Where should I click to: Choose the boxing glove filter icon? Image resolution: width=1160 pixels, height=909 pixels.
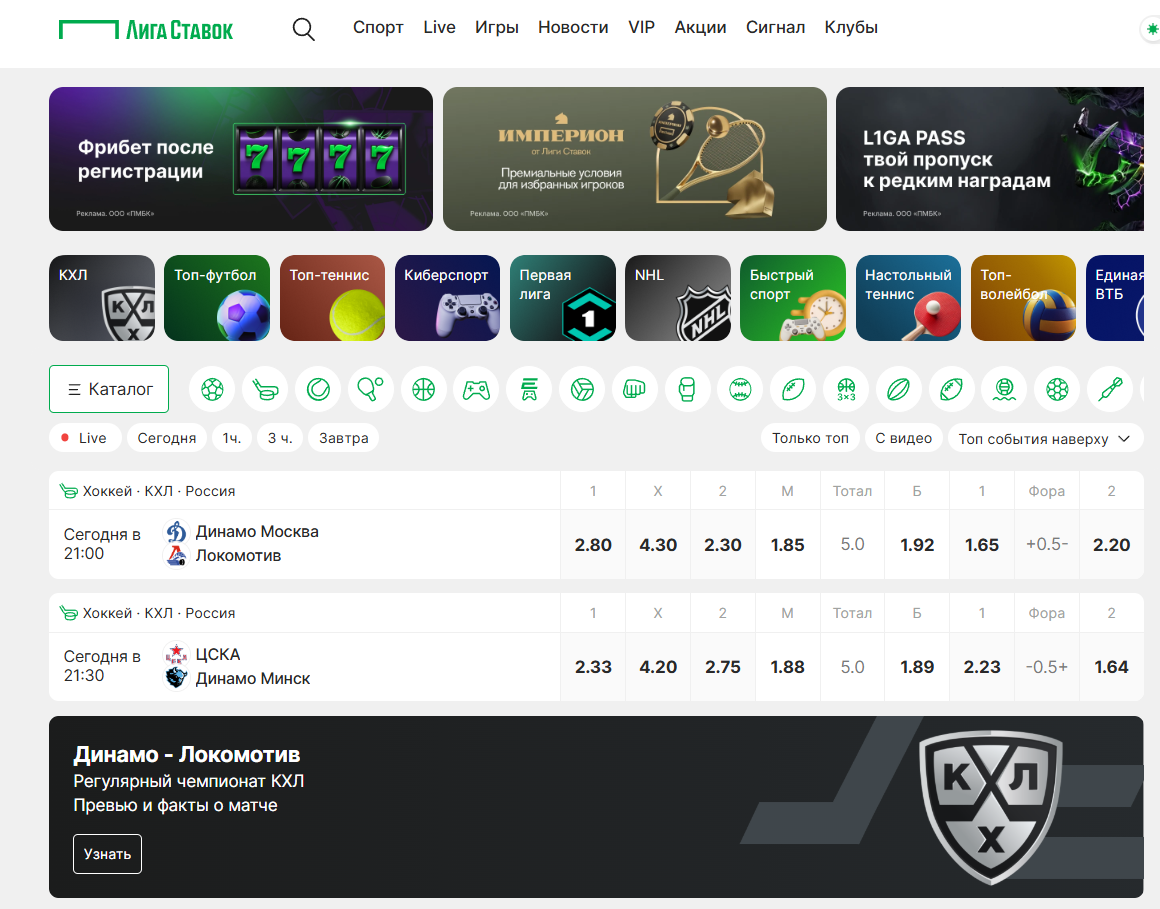coord(687,389)
